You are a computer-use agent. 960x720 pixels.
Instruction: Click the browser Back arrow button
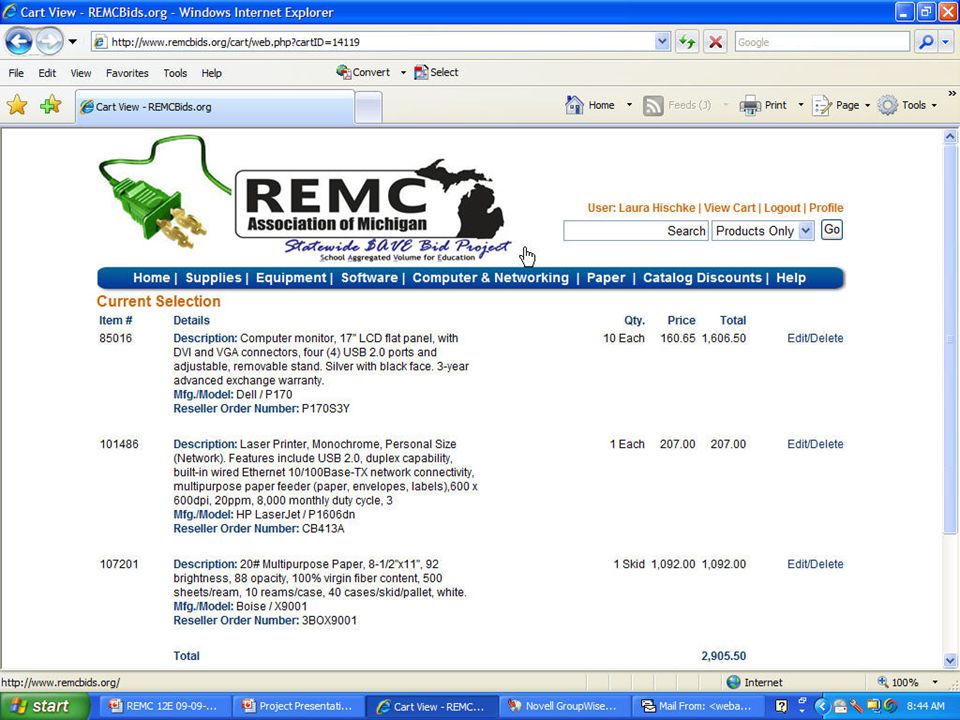coord(19,42)
